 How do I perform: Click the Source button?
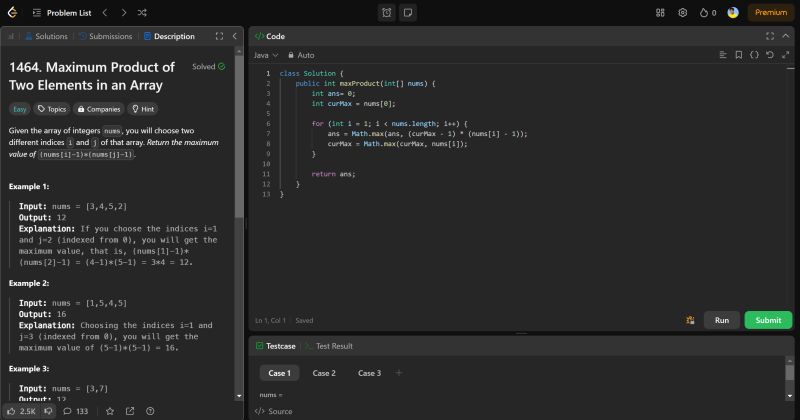[x=274, y=411]
